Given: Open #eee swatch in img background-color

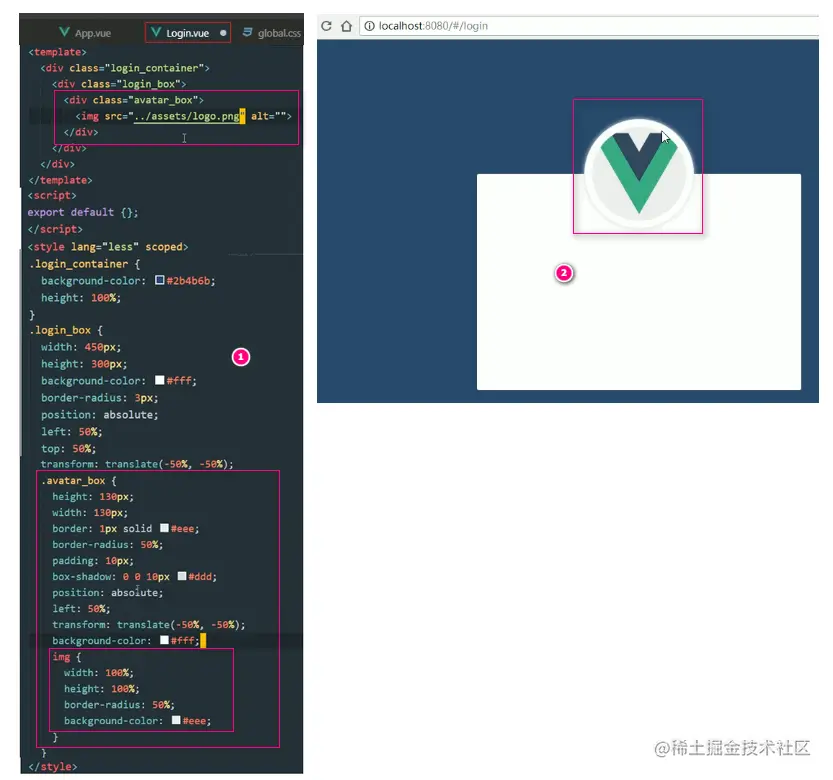Looking at the screenshot, I should click(x=176, y=720).
